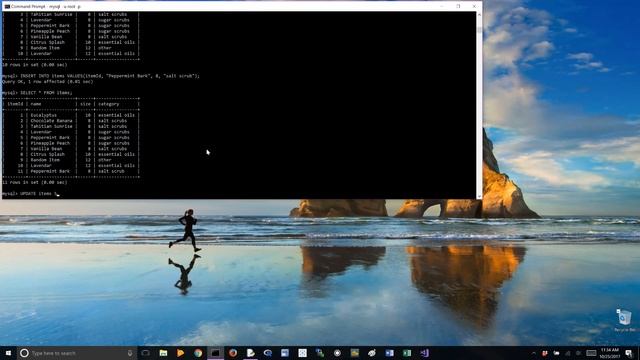640x360 pixels.
Task: Click Command Prompt scrollbar up arrow
Action: click(x=479, y=15)
